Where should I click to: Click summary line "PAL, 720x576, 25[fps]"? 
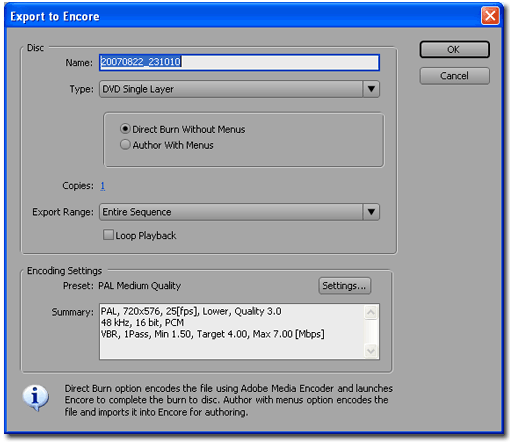pos(191,311)
